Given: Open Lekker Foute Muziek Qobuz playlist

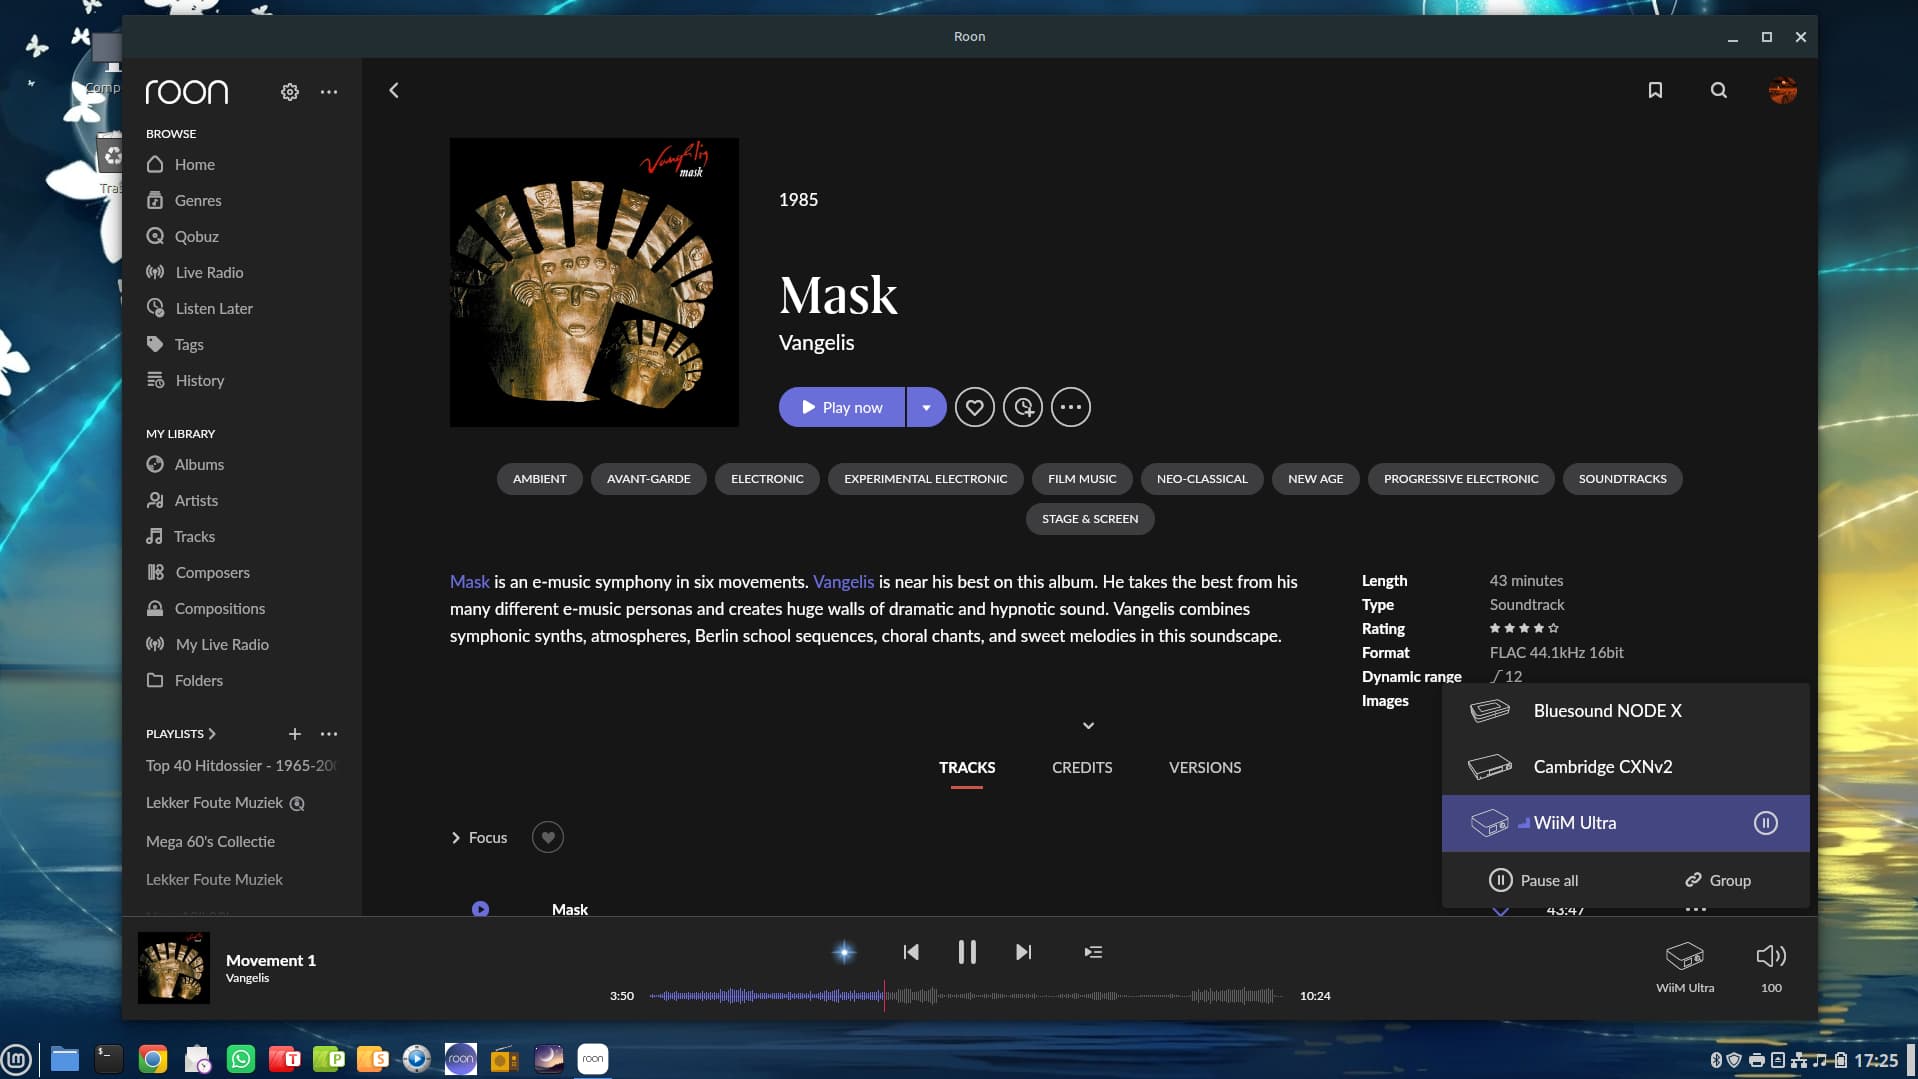Looking at the screenshot, I should (x=226, y=803).
